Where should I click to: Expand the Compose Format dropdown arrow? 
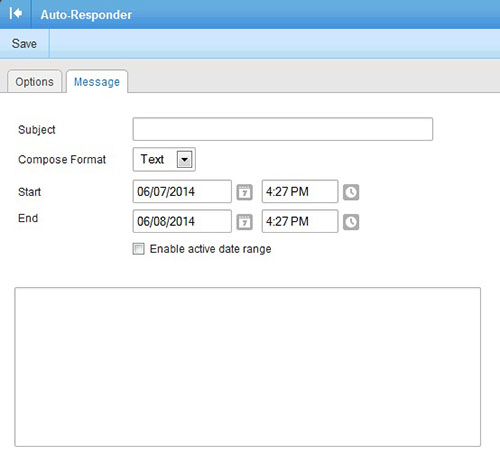pos(184,159)
